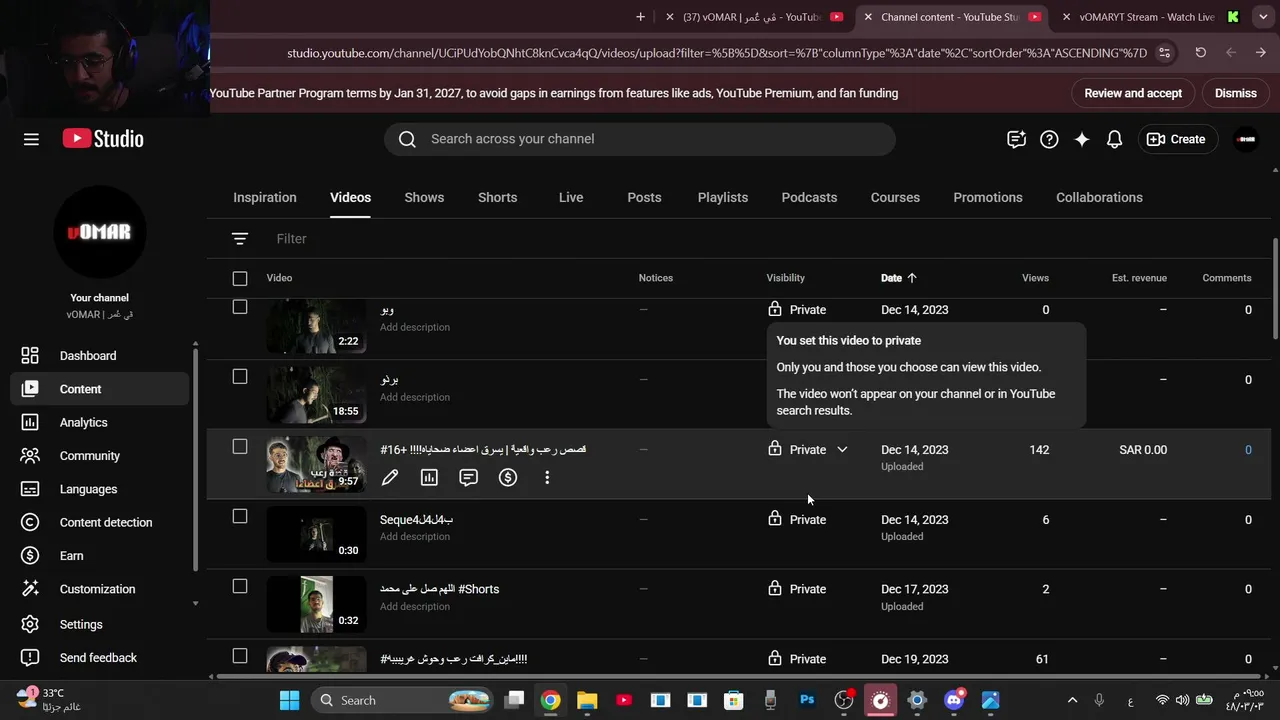Viewport: 1280px width, 720px height.
Task: Reload the page with the browser refresh icon
Action: [1201, 53]
